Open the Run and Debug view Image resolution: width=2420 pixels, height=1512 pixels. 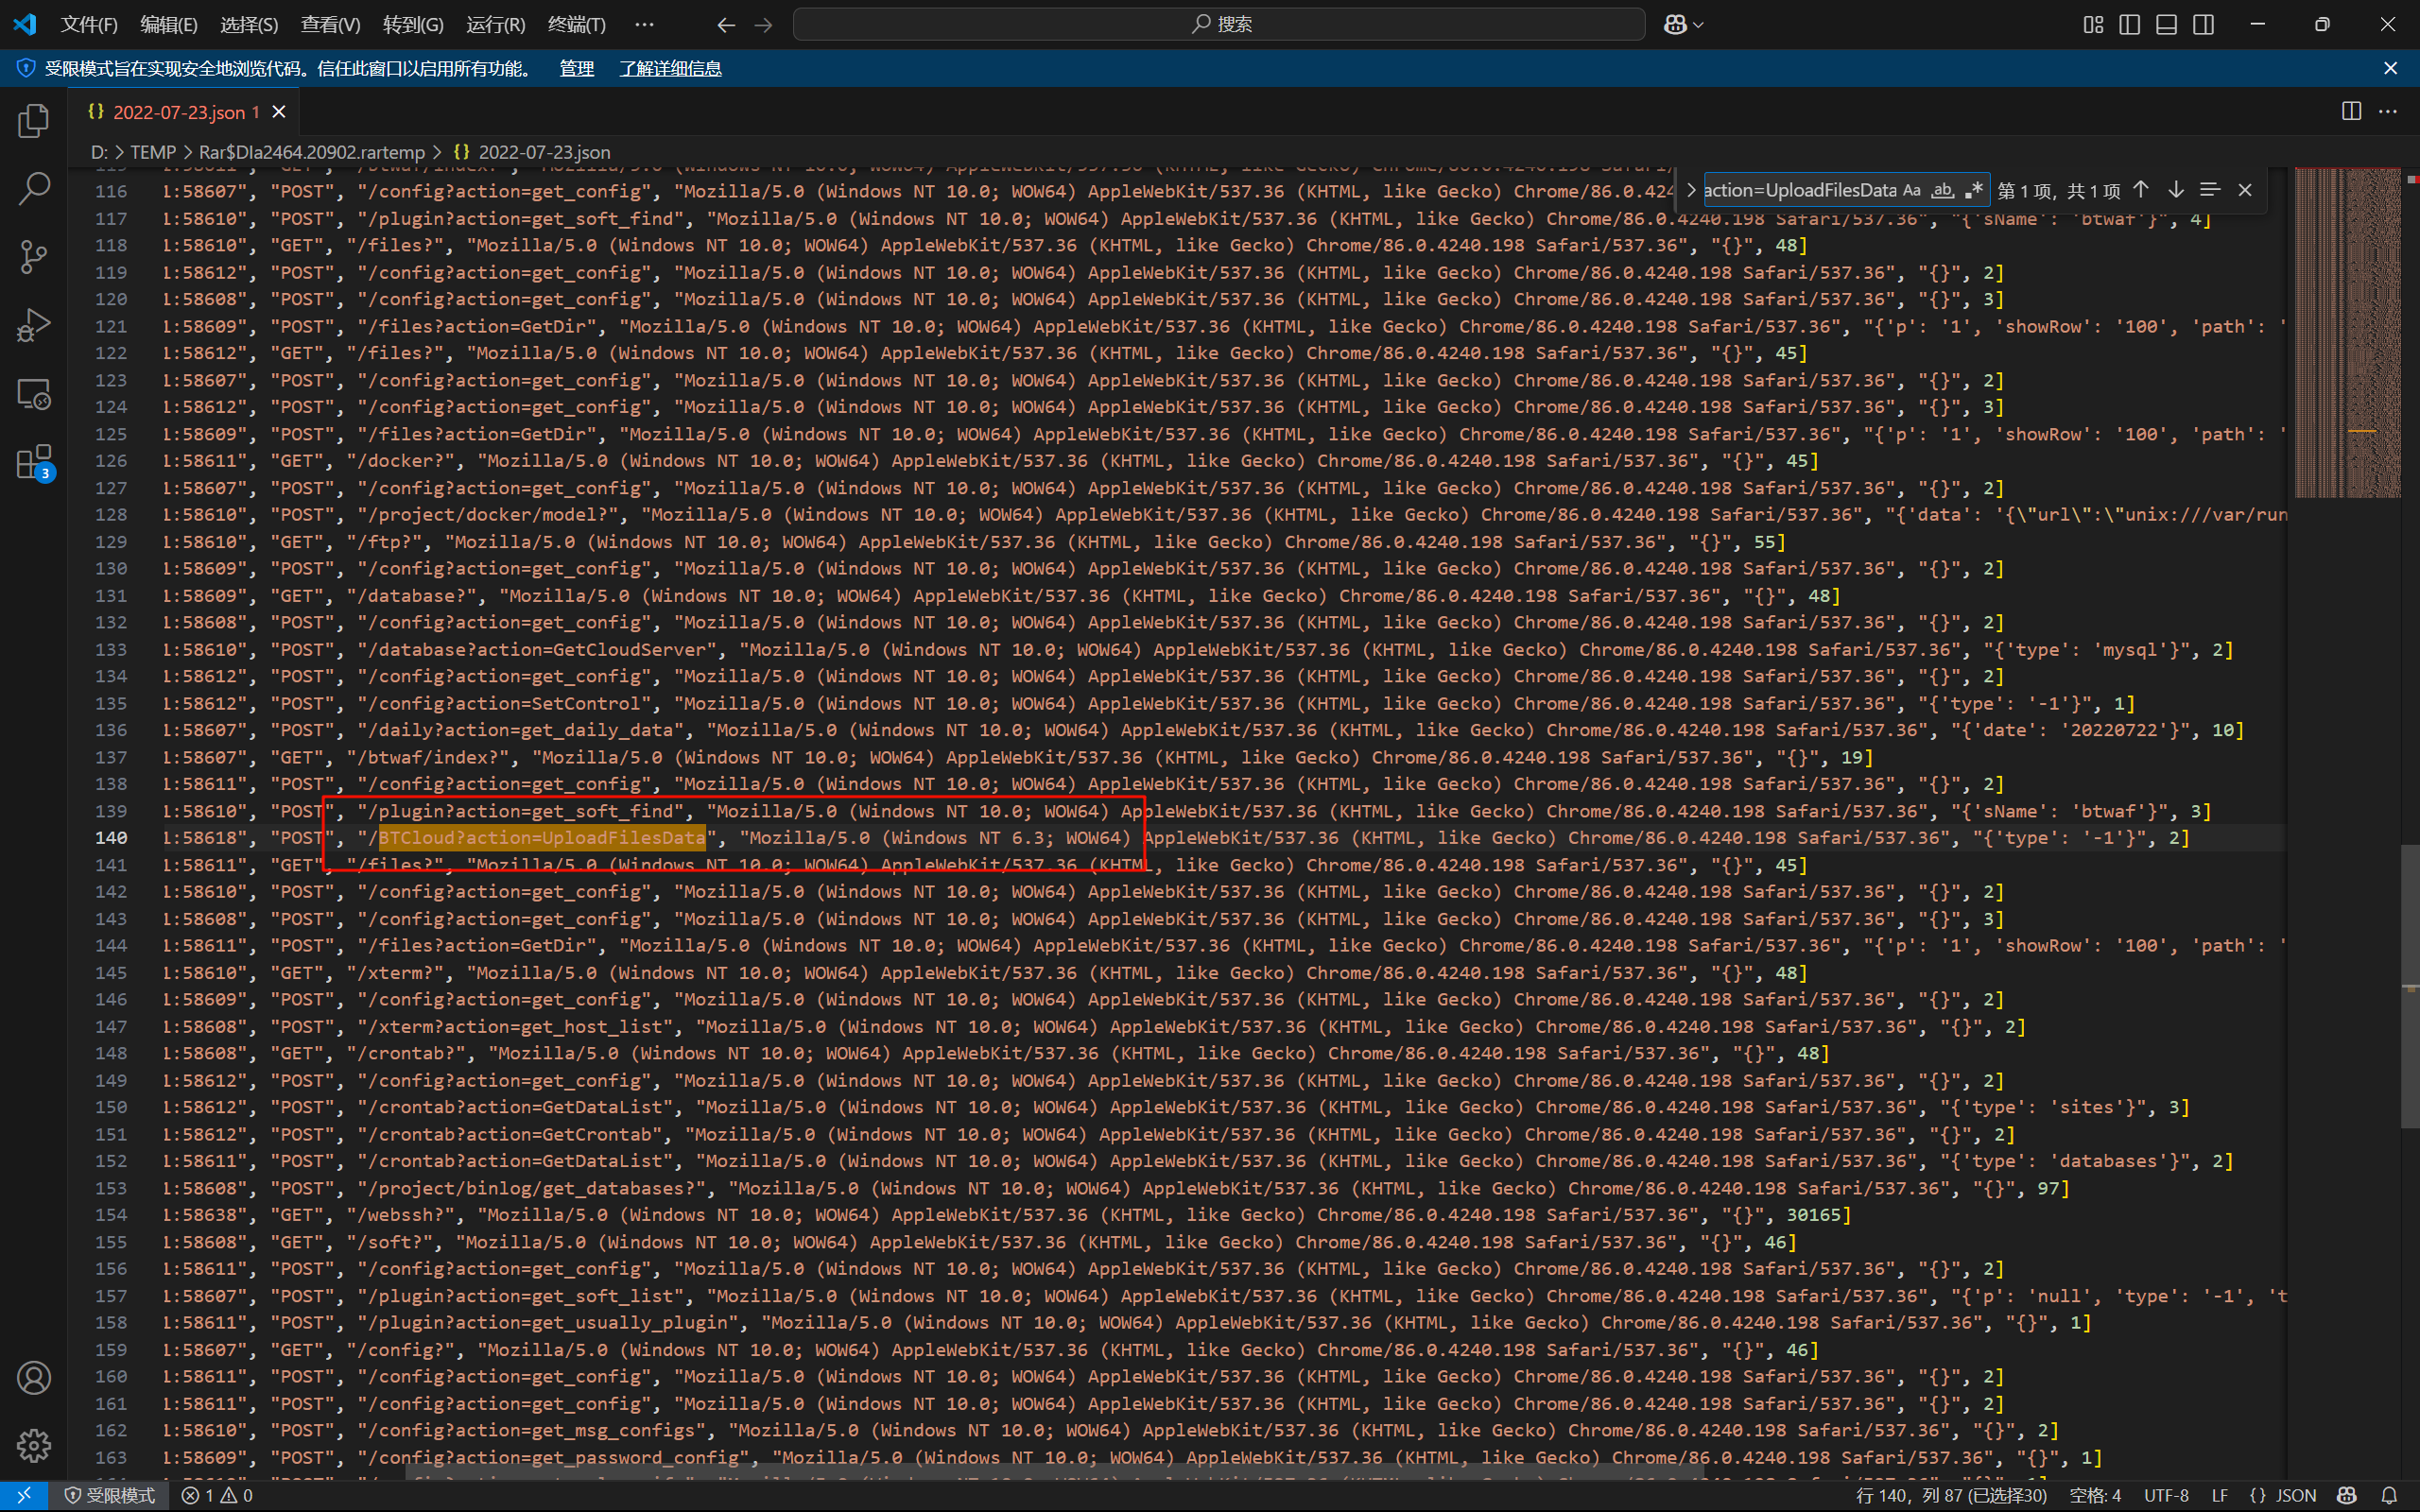(x=34, y=325)
